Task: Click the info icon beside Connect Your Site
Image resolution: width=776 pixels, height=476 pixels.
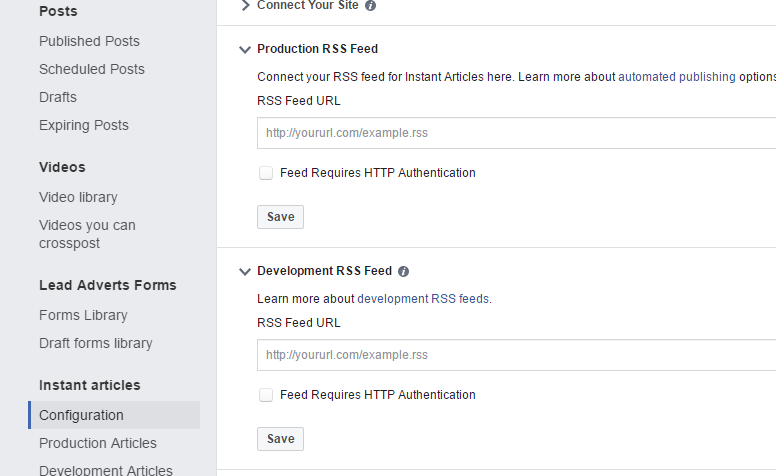Action: click(371, 5)
